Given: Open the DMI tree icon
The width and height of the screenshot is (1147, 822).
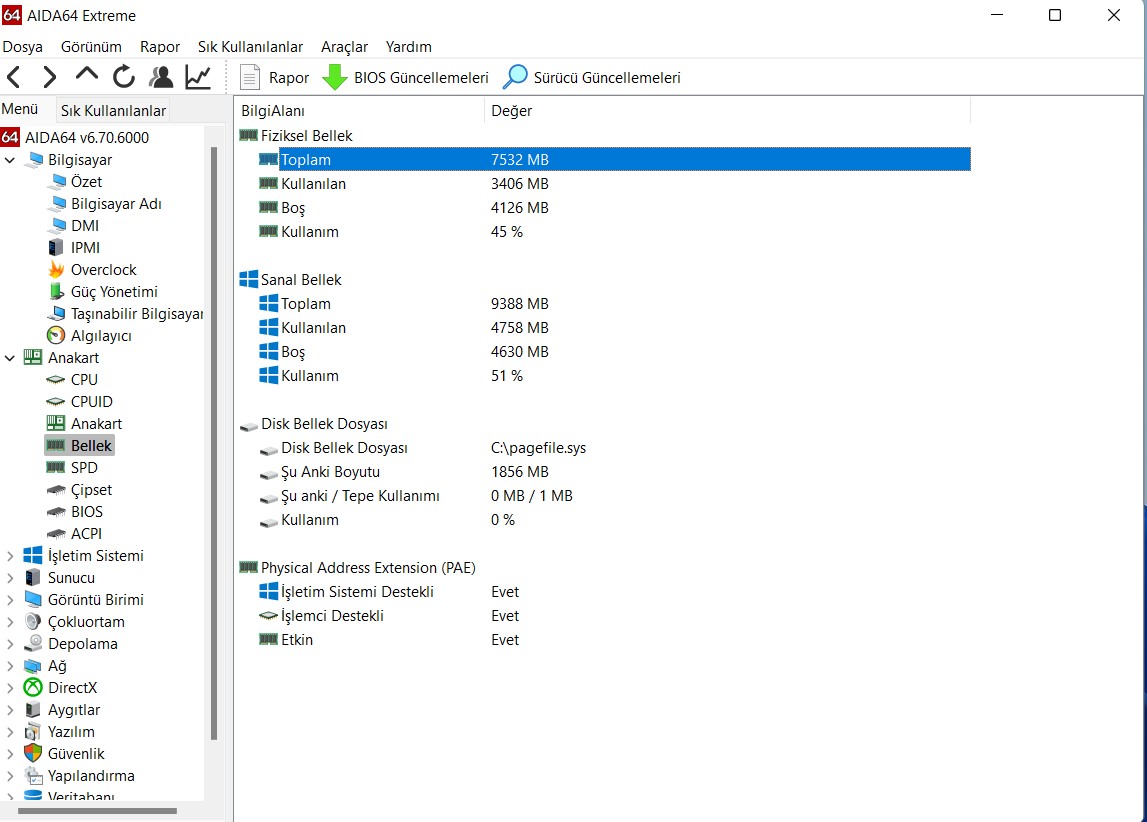Looking at the screenshot, I should point(58,225).
